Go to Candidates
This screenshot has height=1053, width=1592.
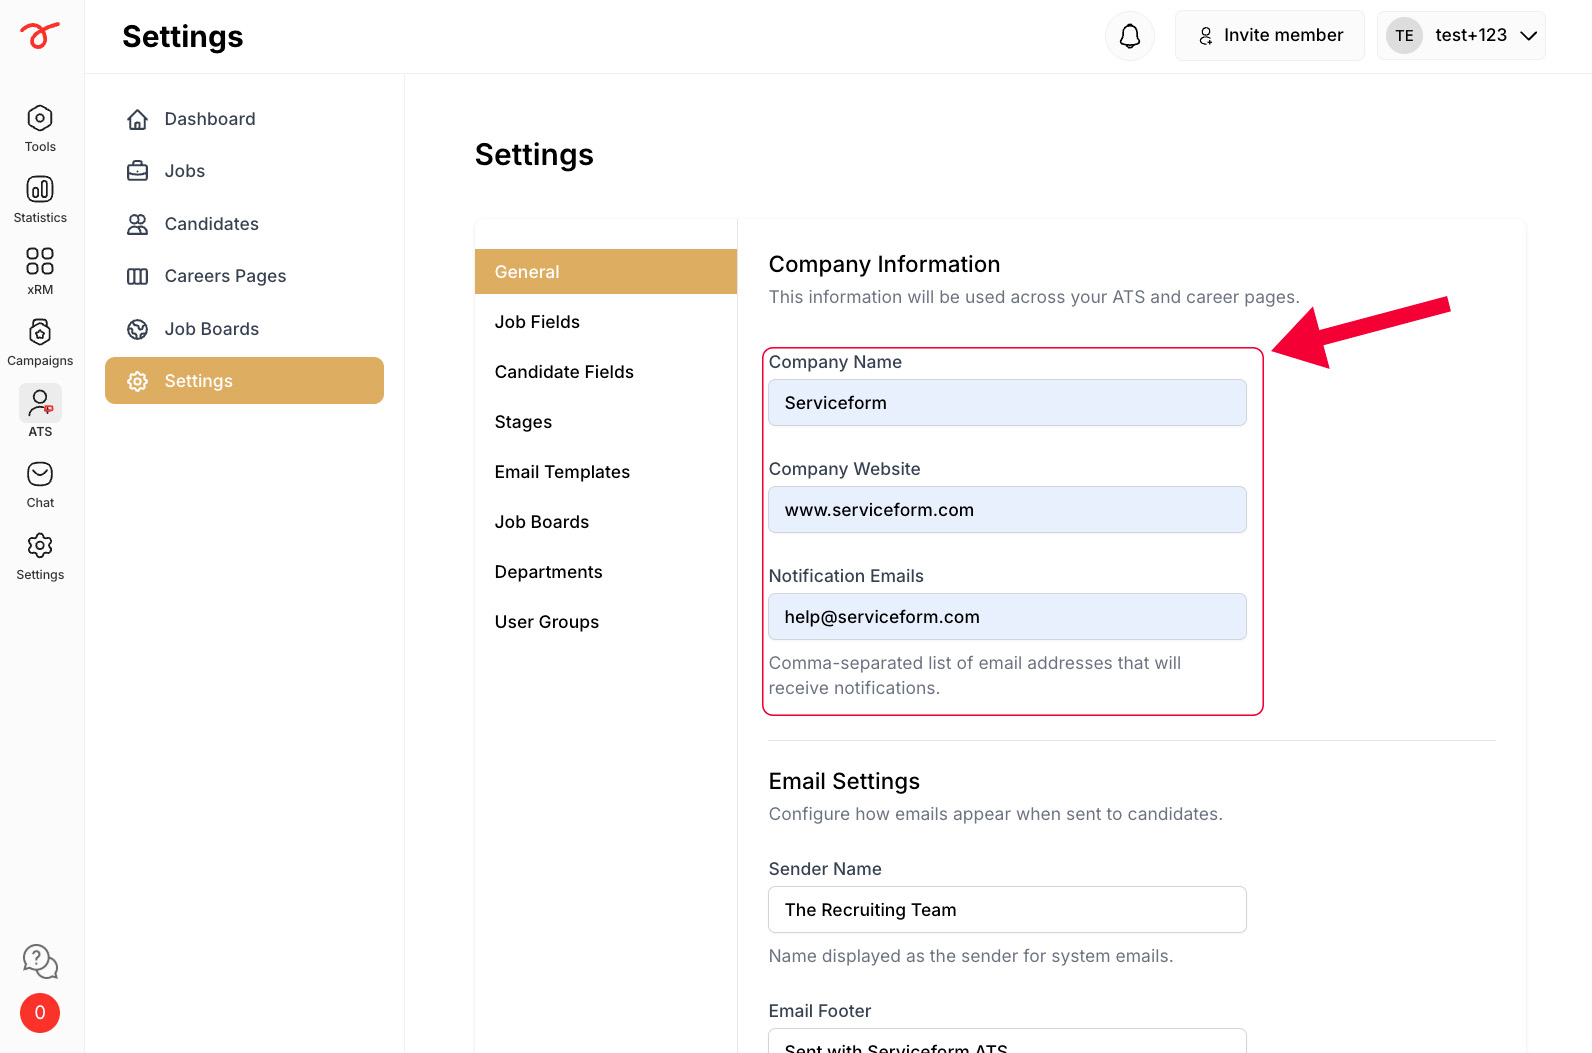click(244, 224)
